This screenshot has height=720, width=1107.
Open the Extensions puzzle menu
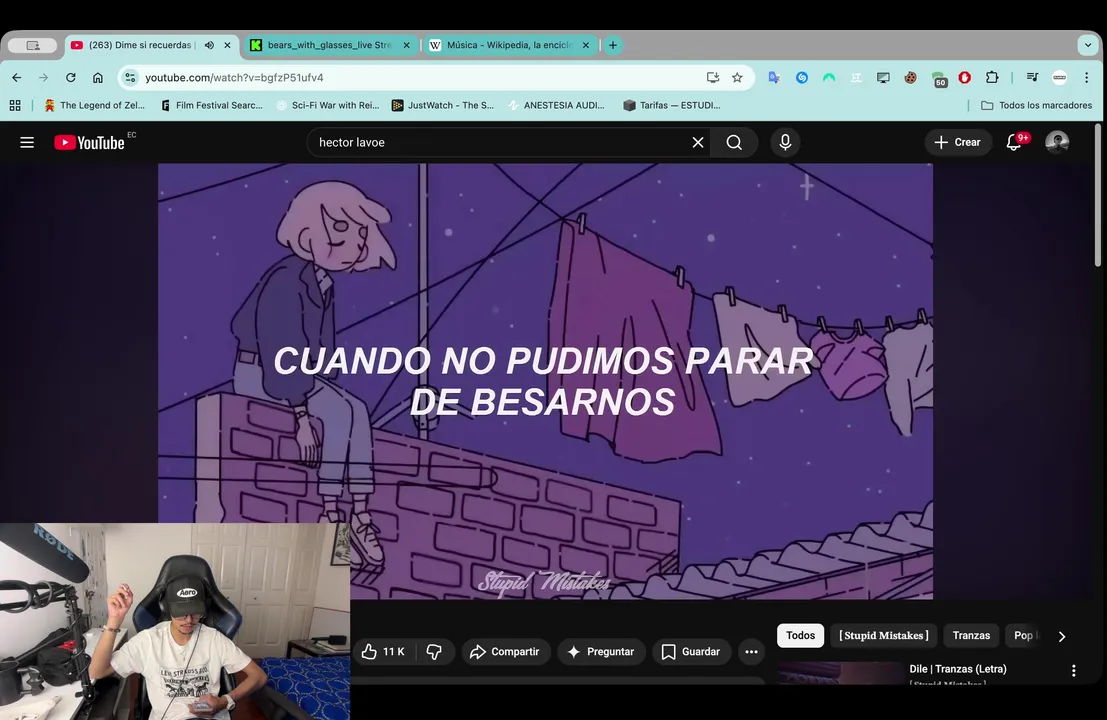point(992,78)
